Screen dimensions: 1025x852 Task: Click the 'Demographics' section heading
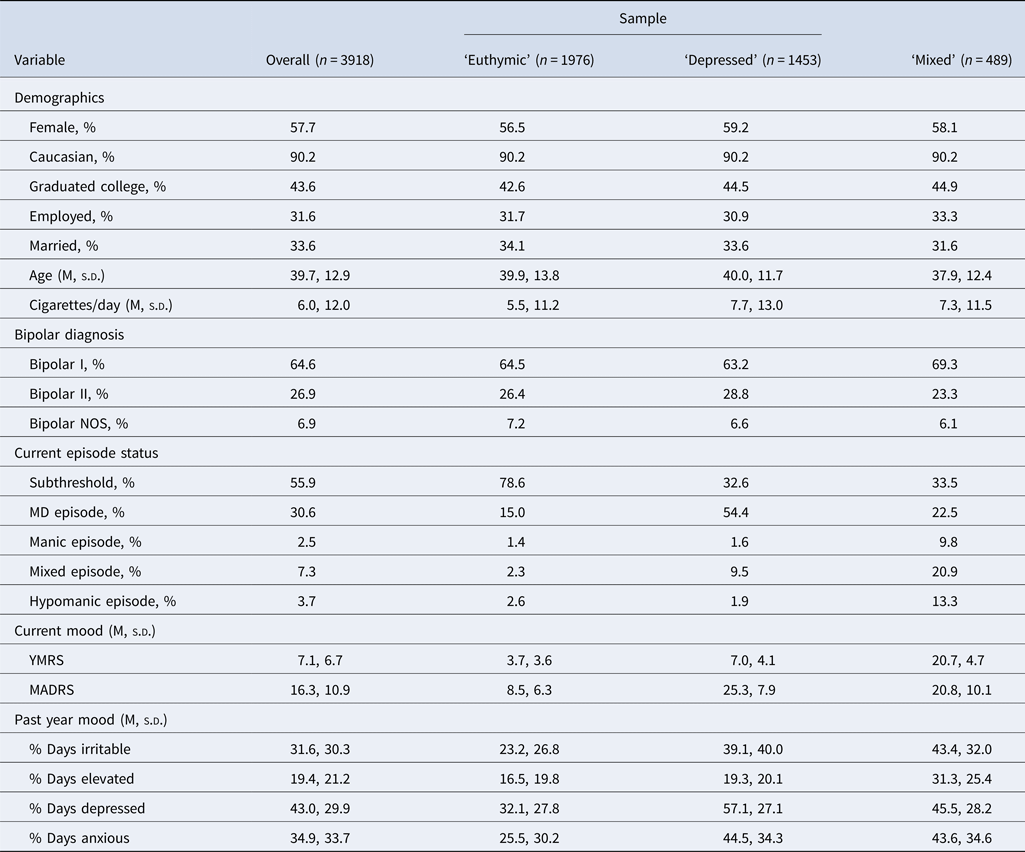point(59,98)
